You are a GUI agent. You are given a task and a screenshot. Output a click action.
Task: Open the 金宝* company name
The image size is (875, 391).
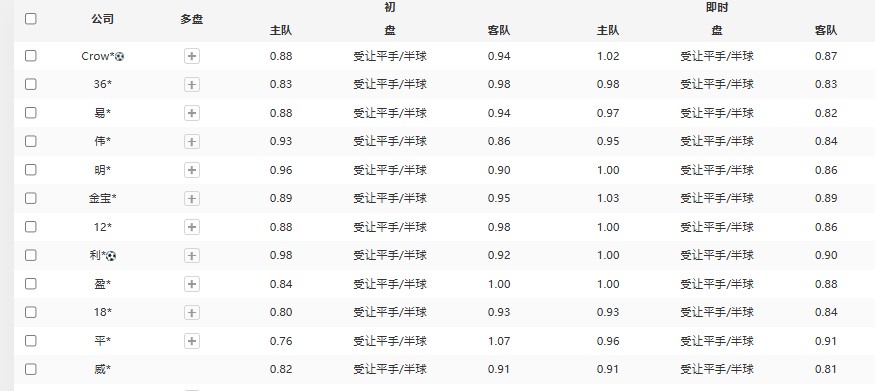[x=103, y=198]
